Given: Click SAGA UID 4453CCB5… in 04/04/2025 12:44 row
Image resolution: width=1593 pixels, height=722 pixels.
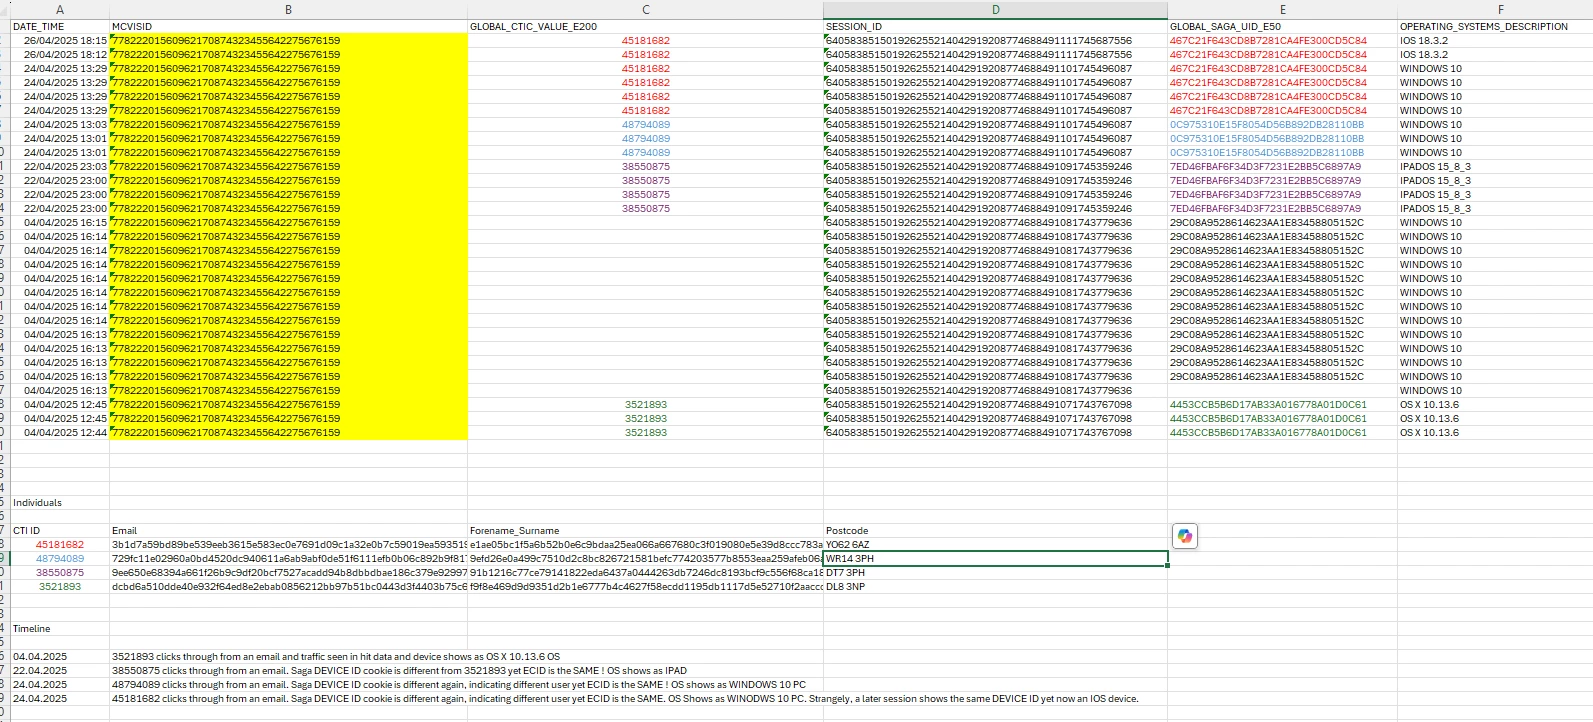Looking at the screenshot, I should point(1282,433).
